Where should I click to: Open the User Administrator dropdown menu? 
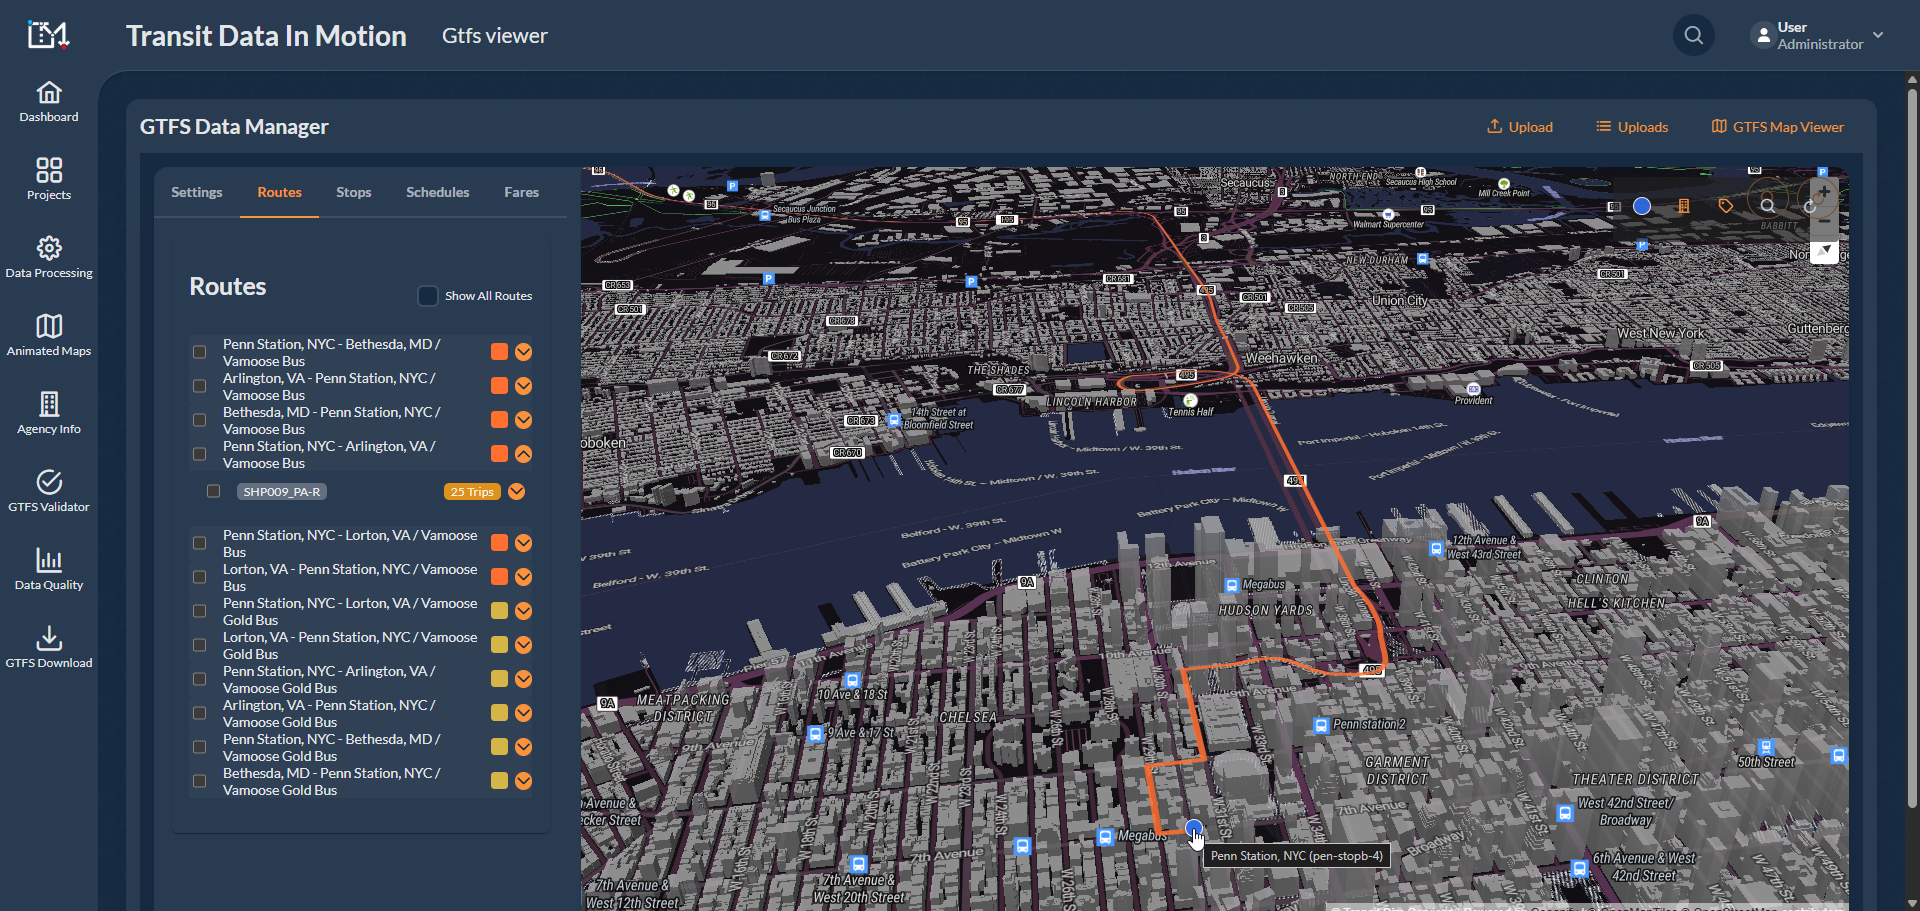[x=1818, y=36]
